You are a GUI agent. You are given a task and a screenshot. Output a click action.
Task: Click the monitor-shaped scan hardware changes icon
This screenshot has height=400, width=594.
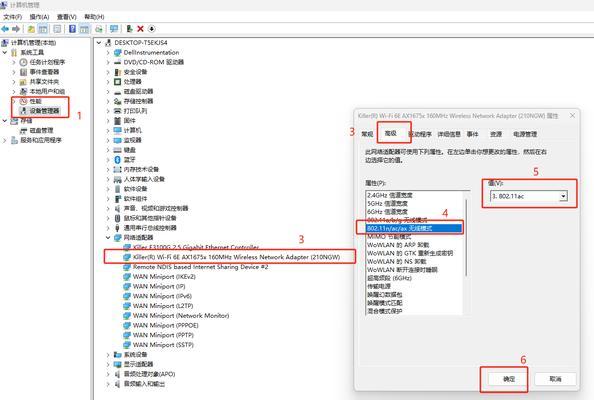[114, 29]
